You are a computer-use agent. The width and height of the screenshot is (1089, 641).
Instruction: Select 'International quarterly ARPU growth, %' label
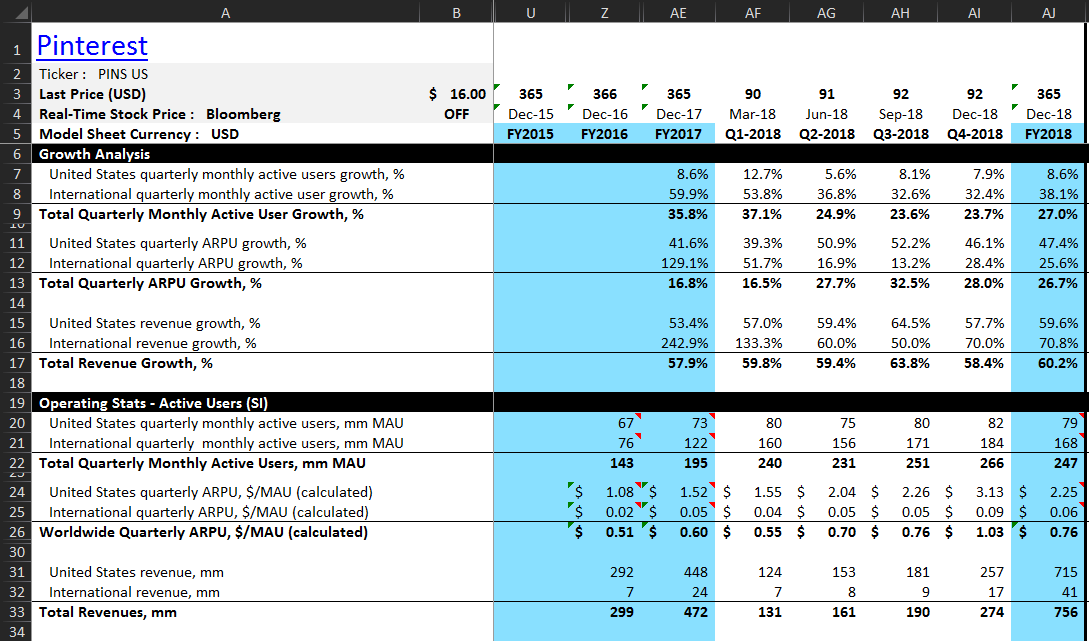pos(176,263)
